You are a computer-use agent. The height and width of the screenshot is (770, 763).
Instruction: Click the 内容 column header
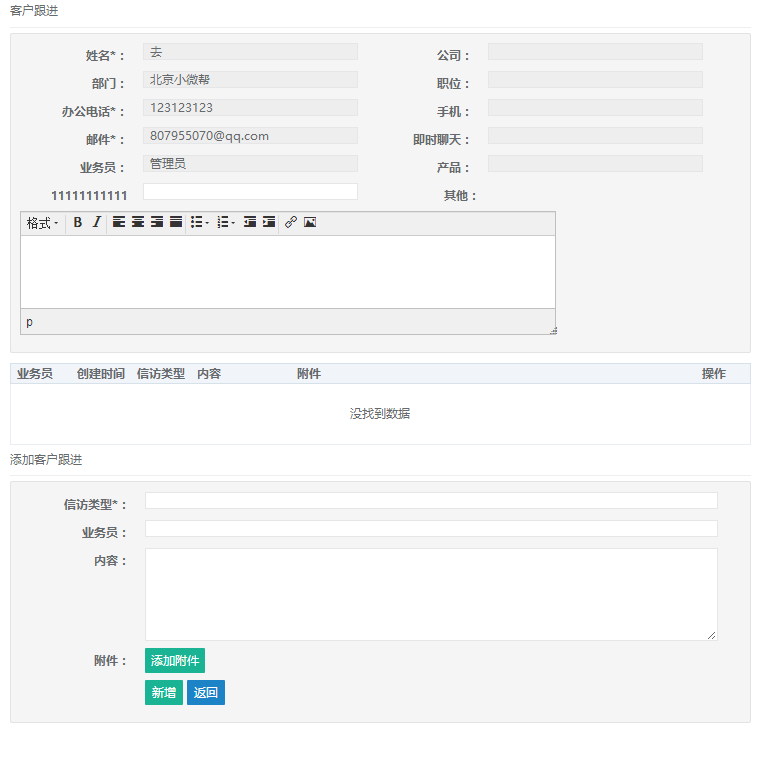pyautogui.click(x=209, y=374)
